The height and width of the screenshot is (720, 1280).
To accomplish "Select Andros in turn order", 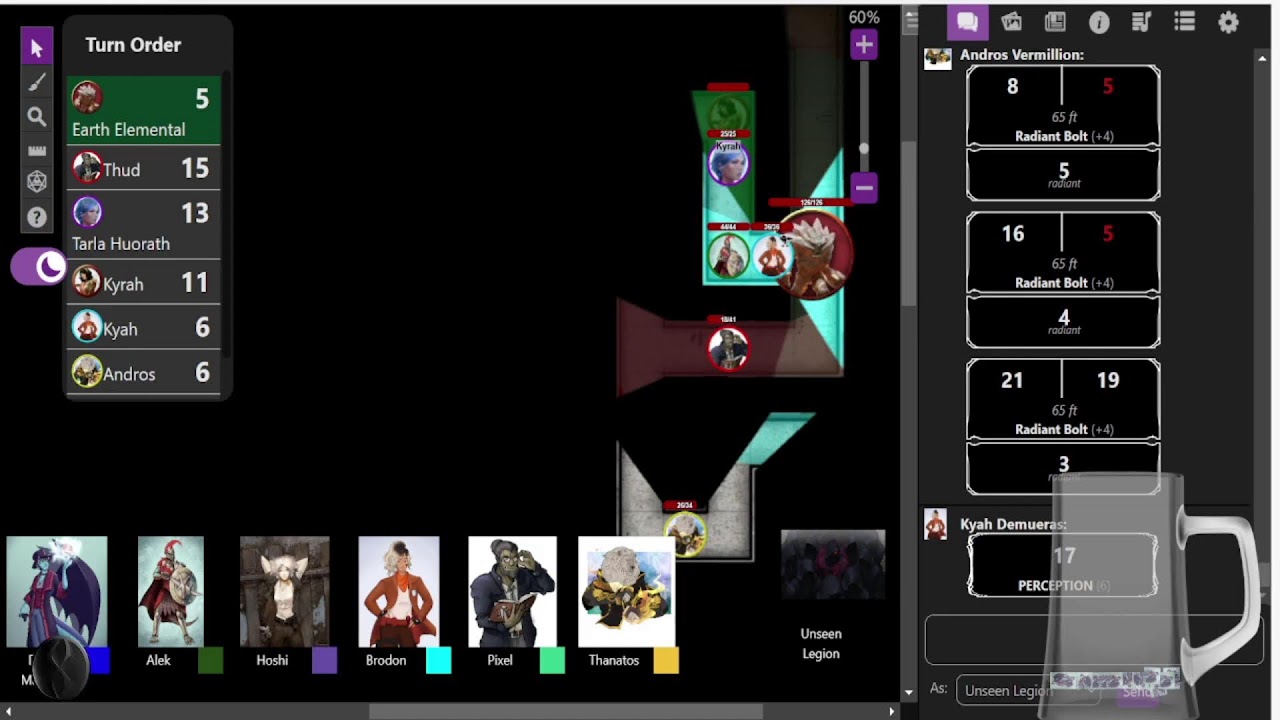I will click(x=144, y=373).
